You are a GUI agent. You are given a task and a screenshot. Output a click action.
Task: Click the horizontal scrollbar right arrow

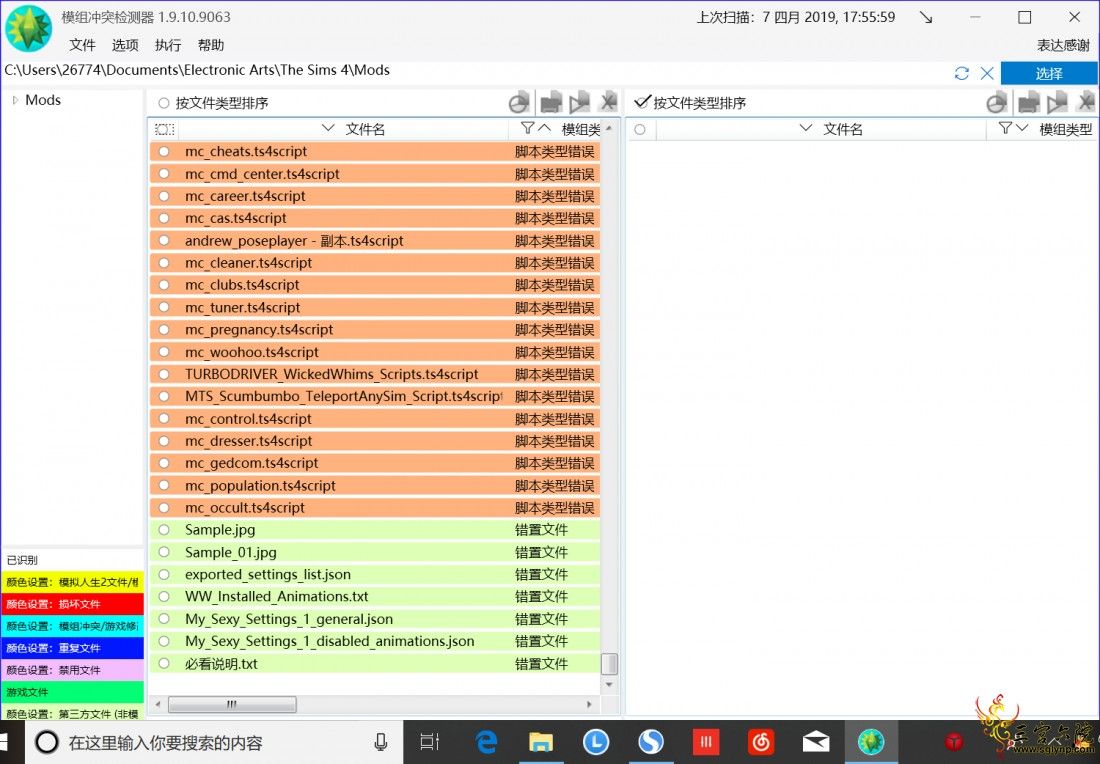[x=589, y=704]
